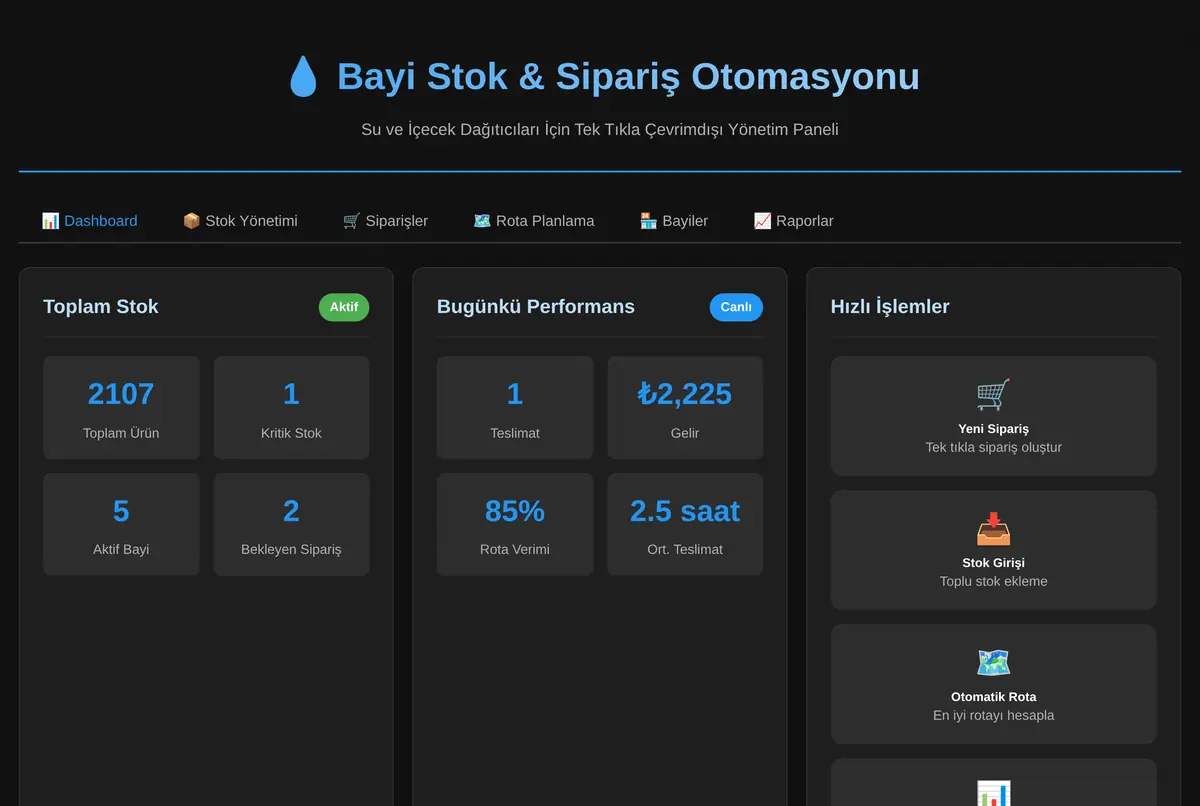Viewport: 1200px width, 806px height.
Task: Open the Siparişler tab
Action: click(x=385, y=221)
